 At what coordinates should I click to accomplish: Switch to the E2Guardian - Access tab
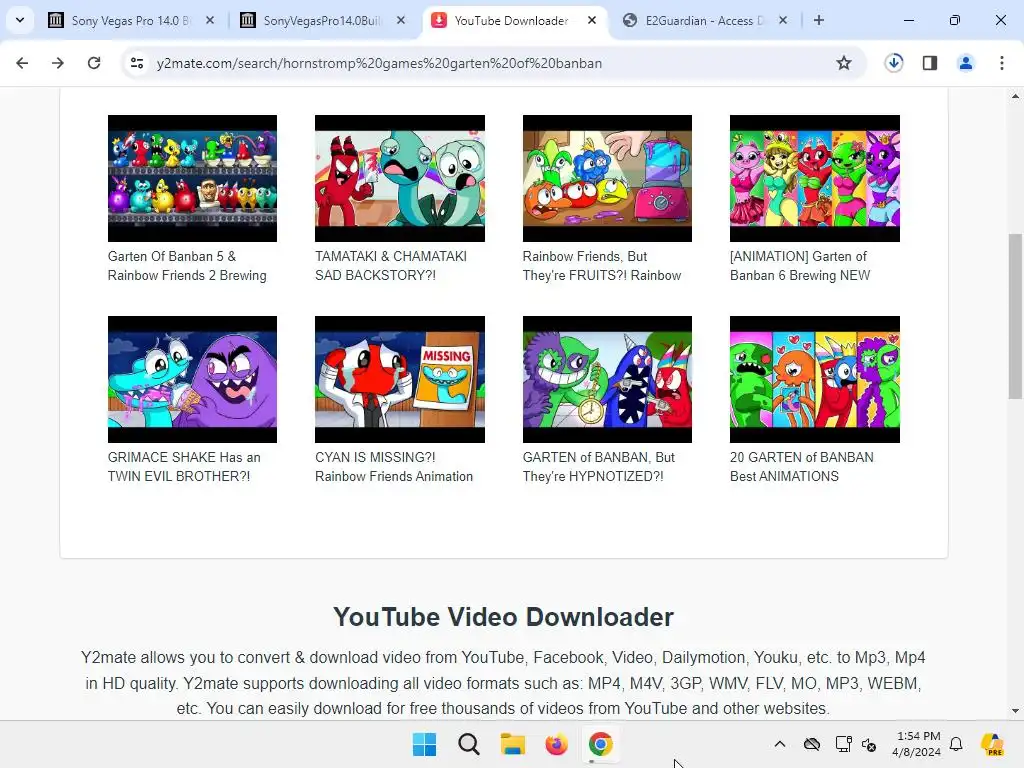[703, 21]
